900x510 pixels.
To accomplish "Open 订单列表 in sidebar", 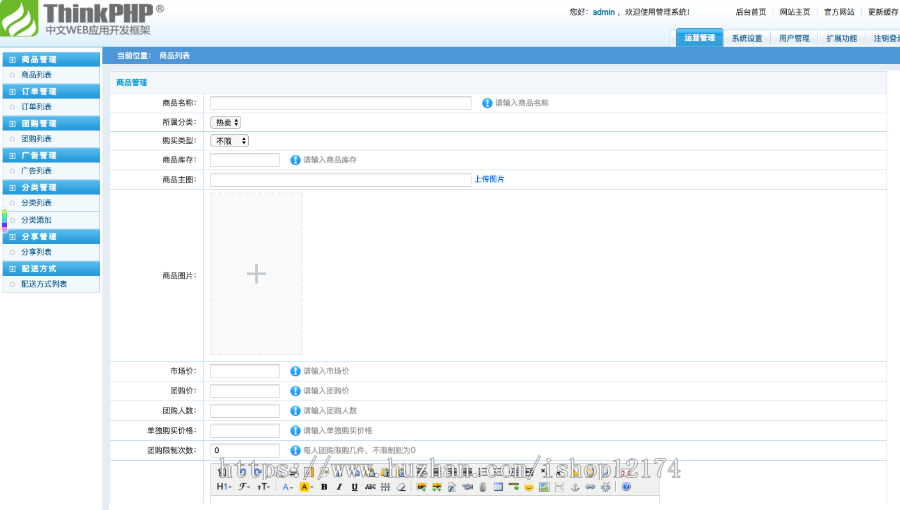I will (36, 107).
